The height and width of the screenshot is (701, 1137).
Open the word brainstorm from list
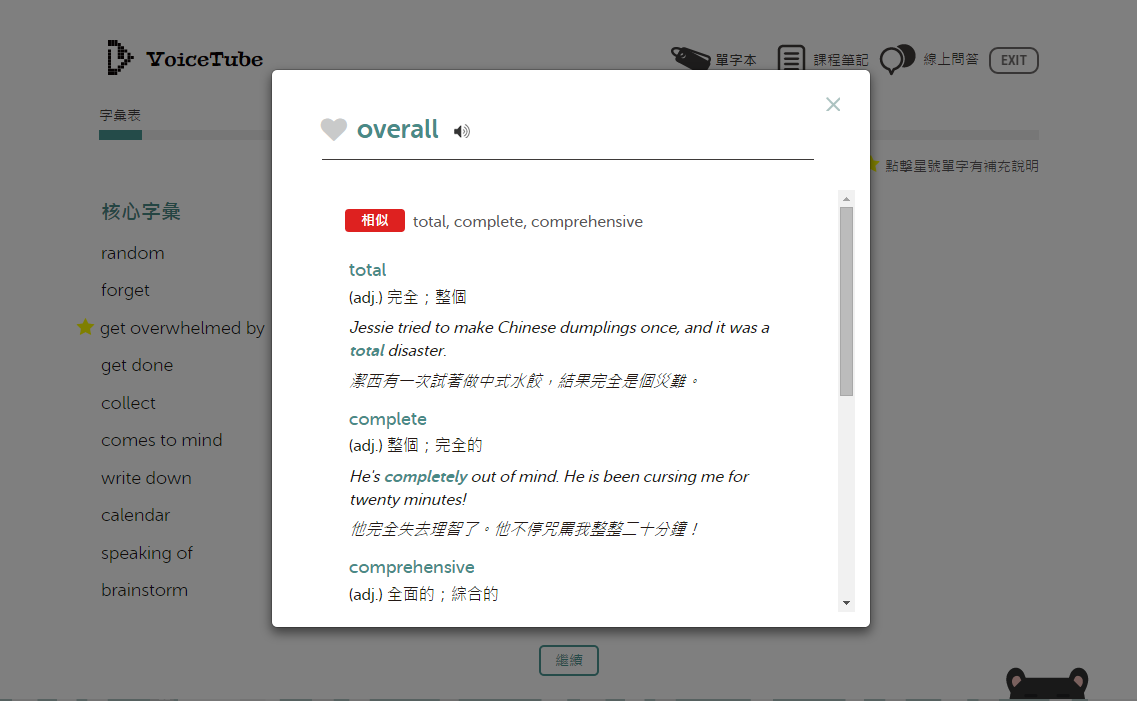pyautogui.click(x=144, y=590)
